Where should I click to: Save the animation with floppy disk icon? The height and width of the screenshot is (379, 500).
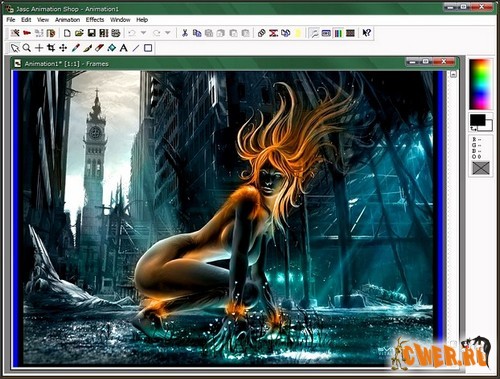91,33
